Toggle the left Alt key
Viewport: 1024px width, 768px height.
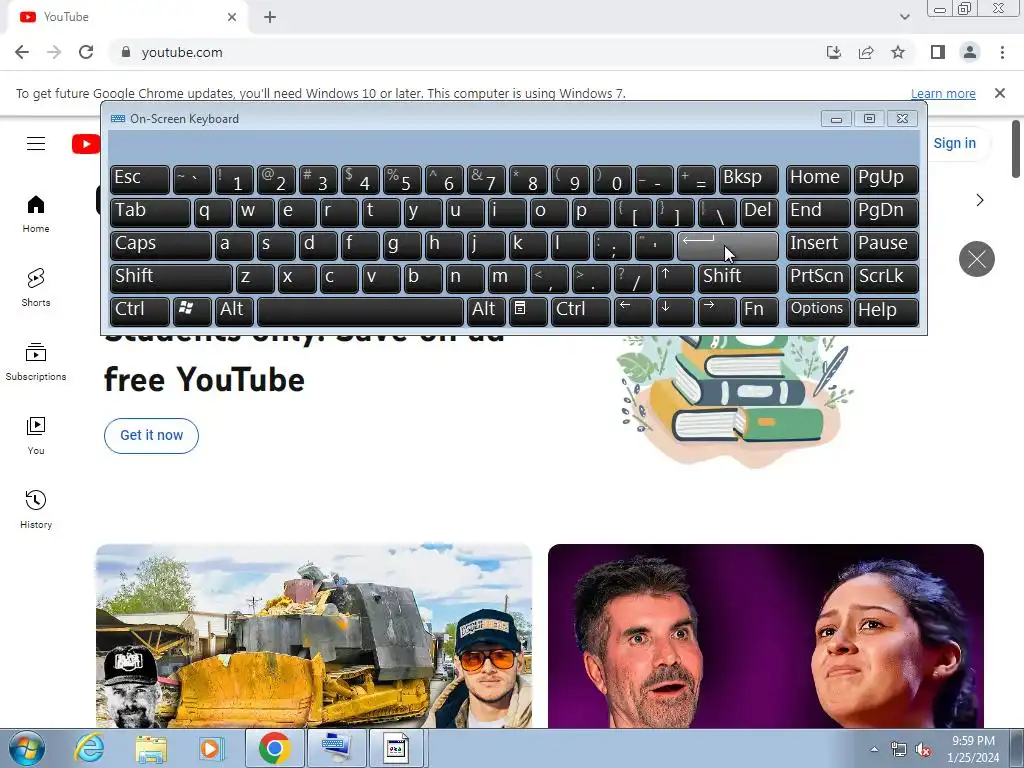tap(234, 311)
